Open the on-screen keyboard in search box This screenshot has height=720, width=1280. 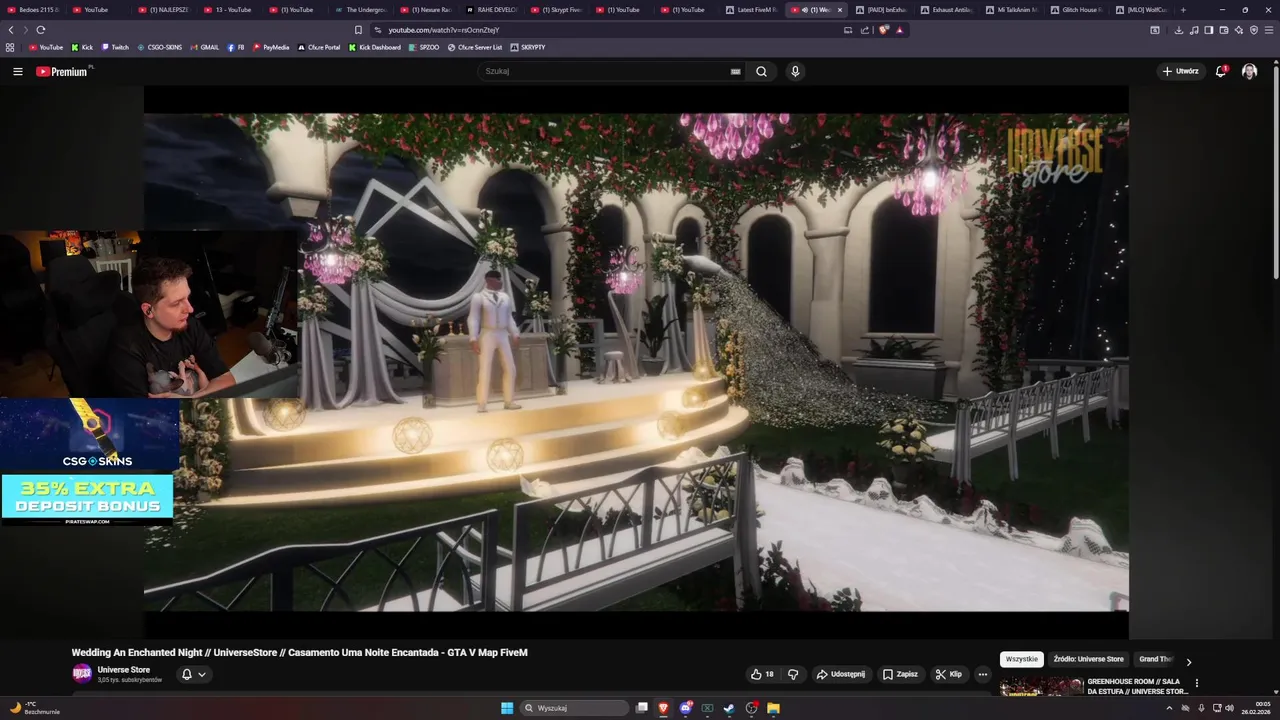(735, 71)
